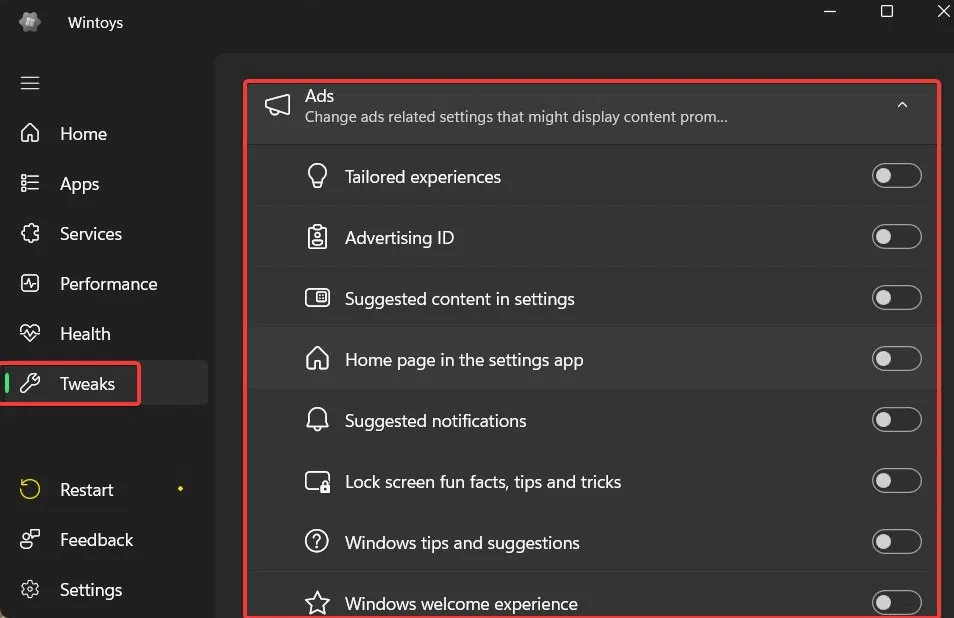Go to the Health section
The height and width of the screenshot is (618, 954).
point(85,334)
